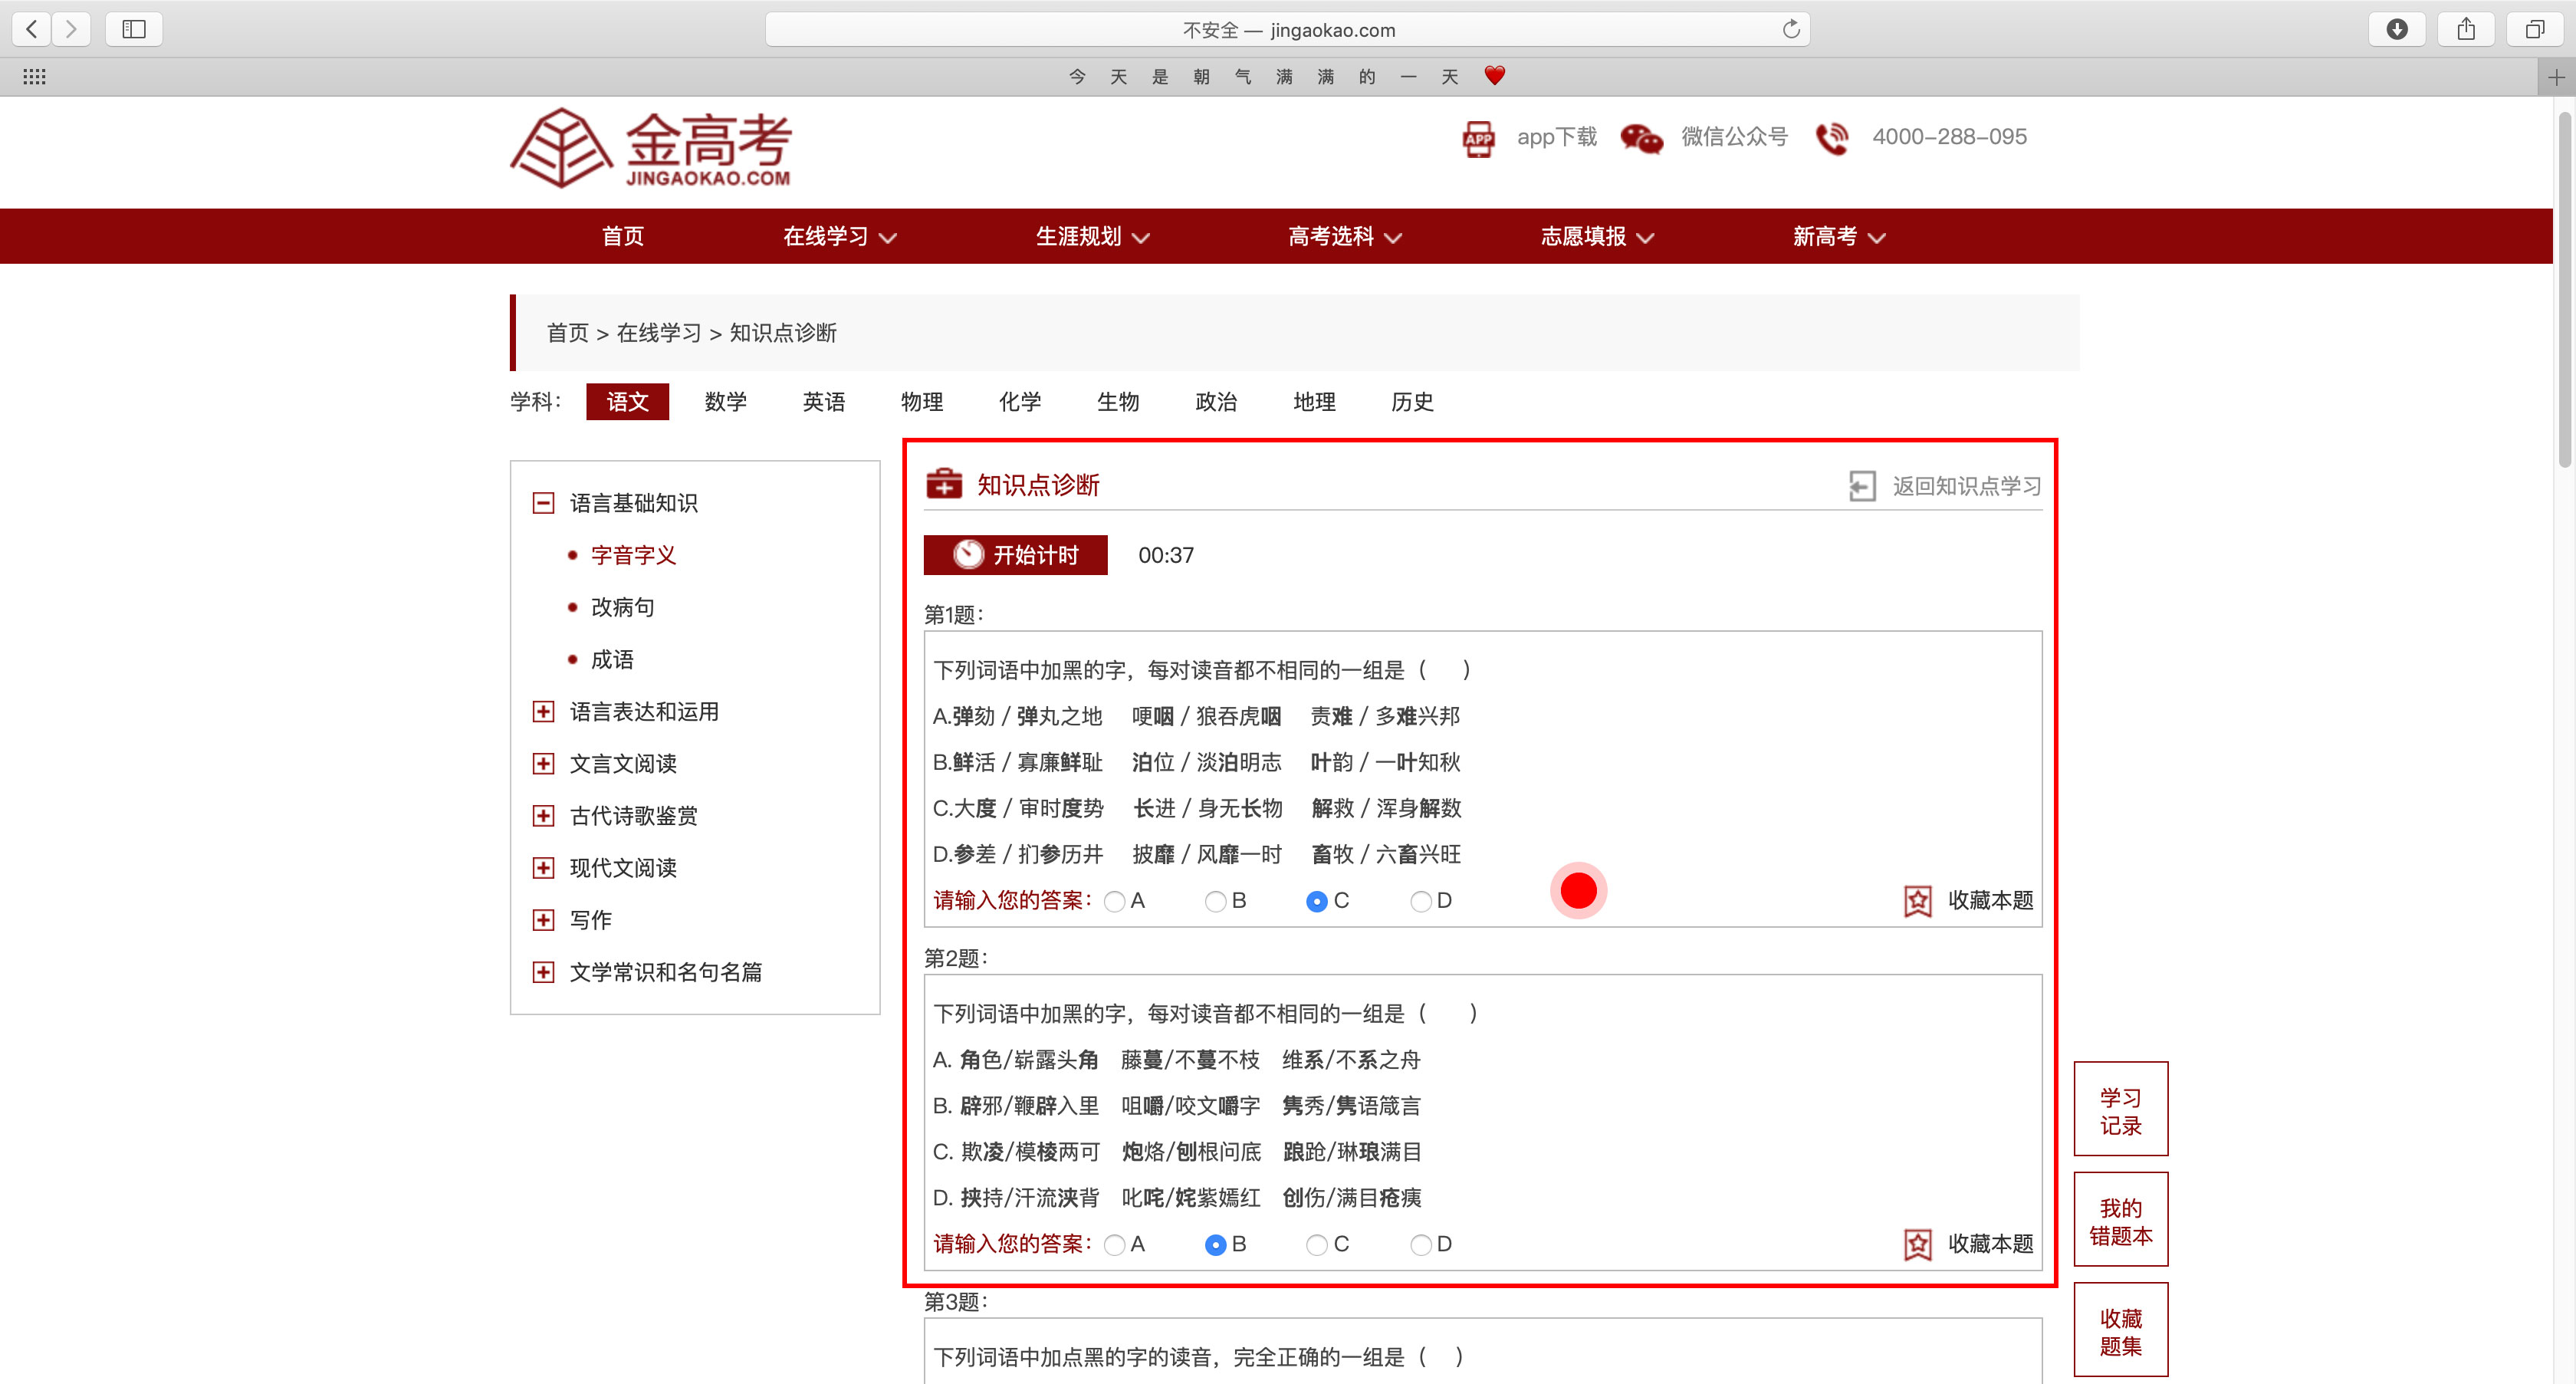Expand the 文言文阅读 tree section
This screenshot has height=1384, width=2576.
click(543, 764)
